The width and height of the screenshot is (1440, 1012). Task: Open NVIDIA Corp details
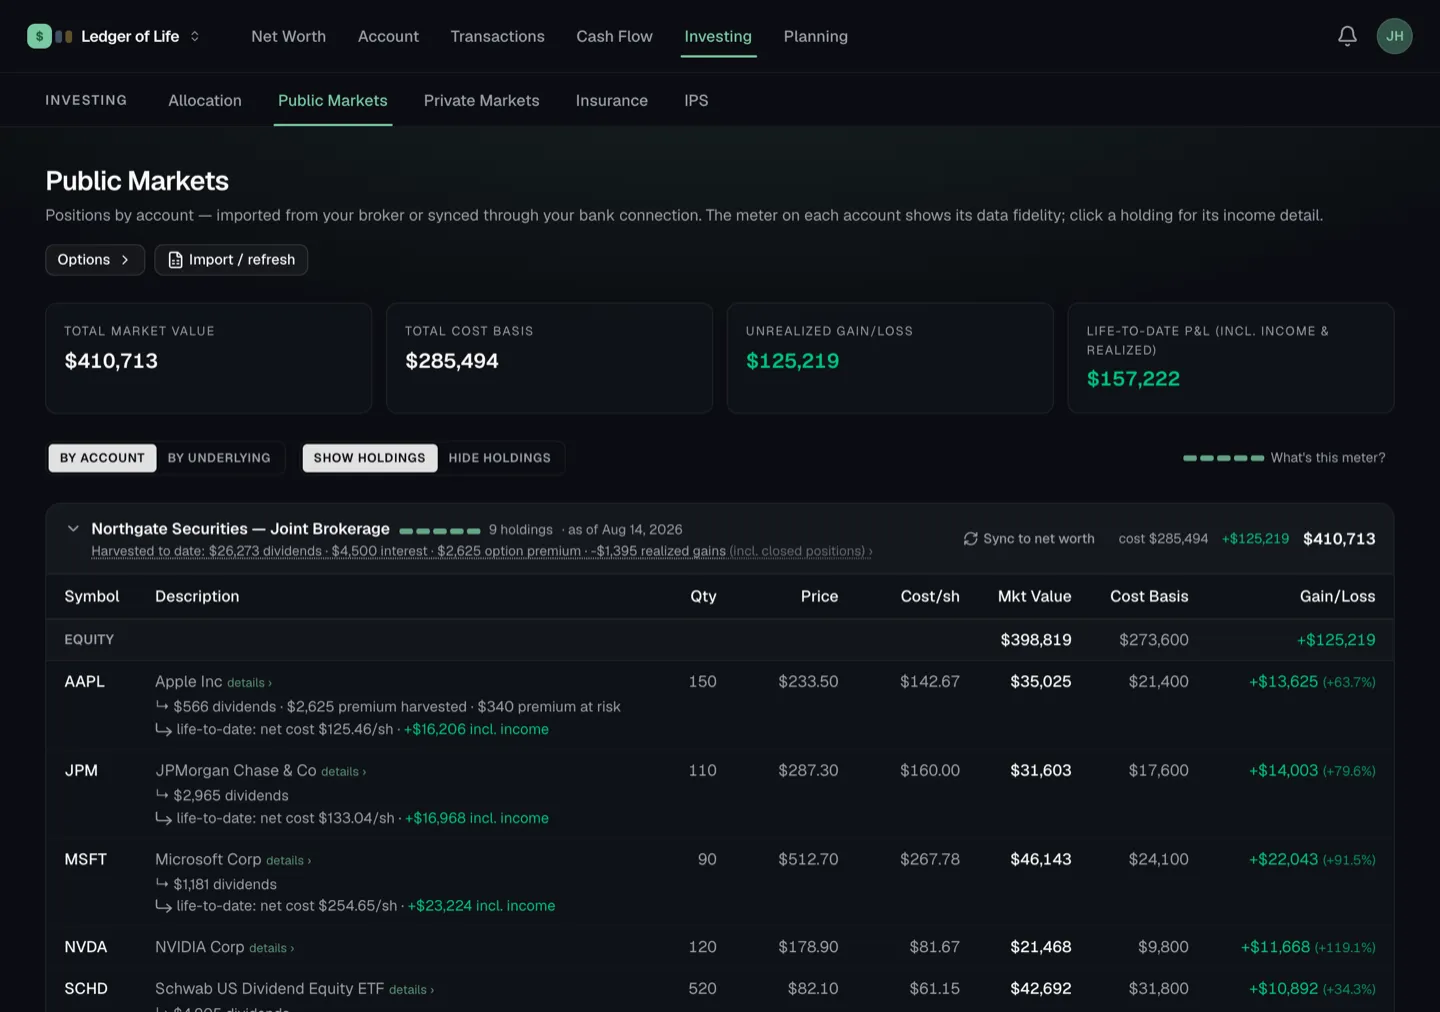pos(271,948)
